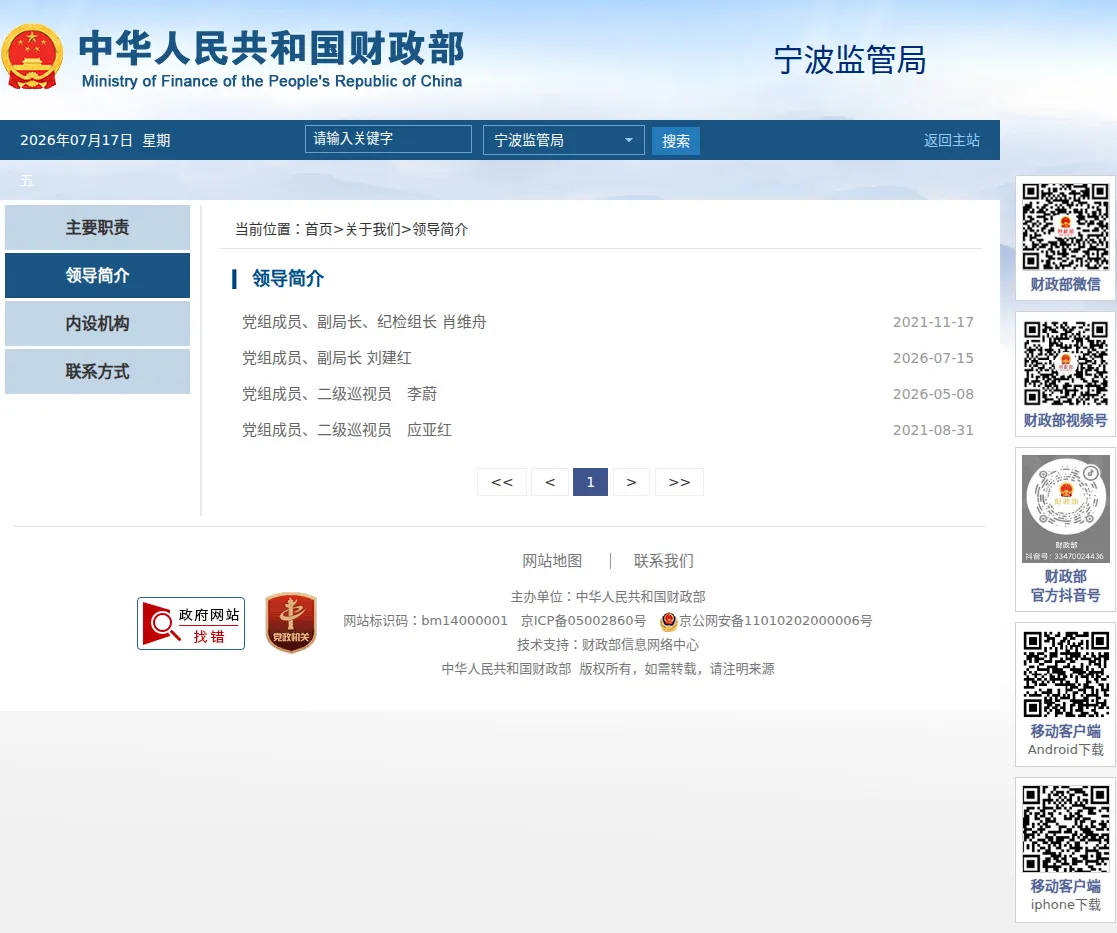Click the Android下载 QR code

(1066, 674)
